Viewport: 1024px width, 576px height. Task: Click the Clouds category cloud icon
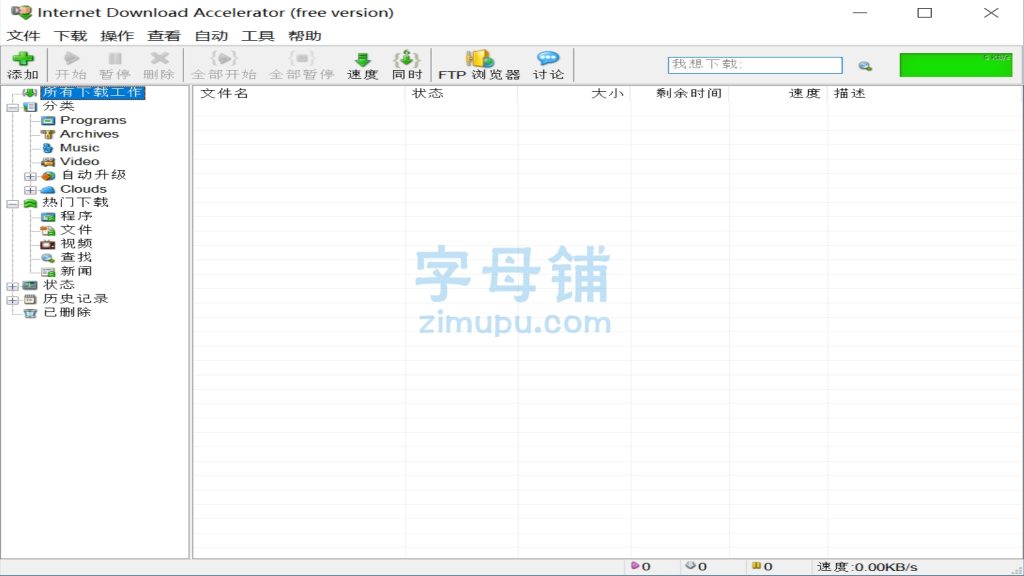pos(48,189)
